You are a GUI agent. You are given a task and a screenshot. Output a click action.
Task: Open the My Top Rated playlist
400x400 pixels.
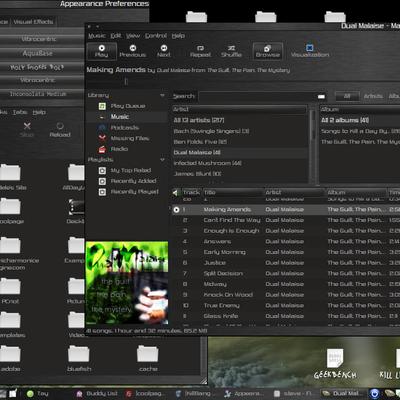click(x=127, y=170)
